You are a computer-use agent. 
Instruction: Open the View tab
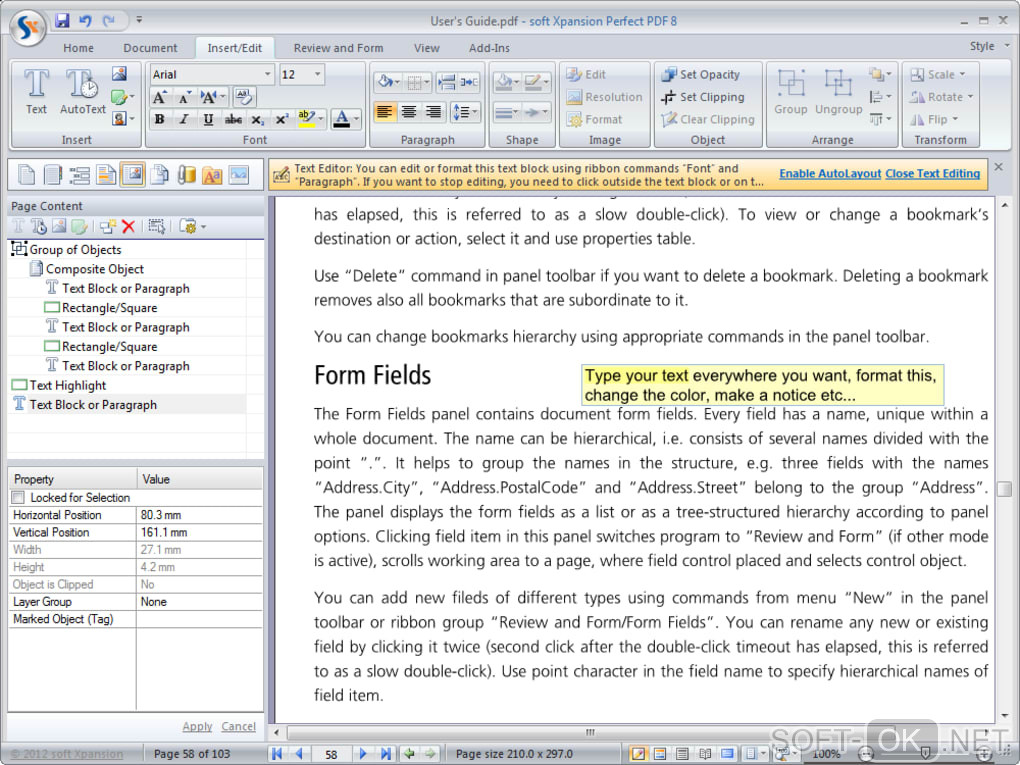tap(427, 48)
